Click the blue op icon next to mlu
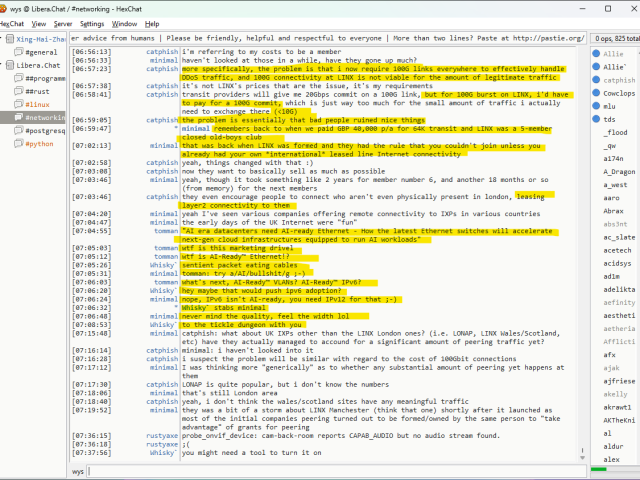The image size is (640, 480). (597, 106)
